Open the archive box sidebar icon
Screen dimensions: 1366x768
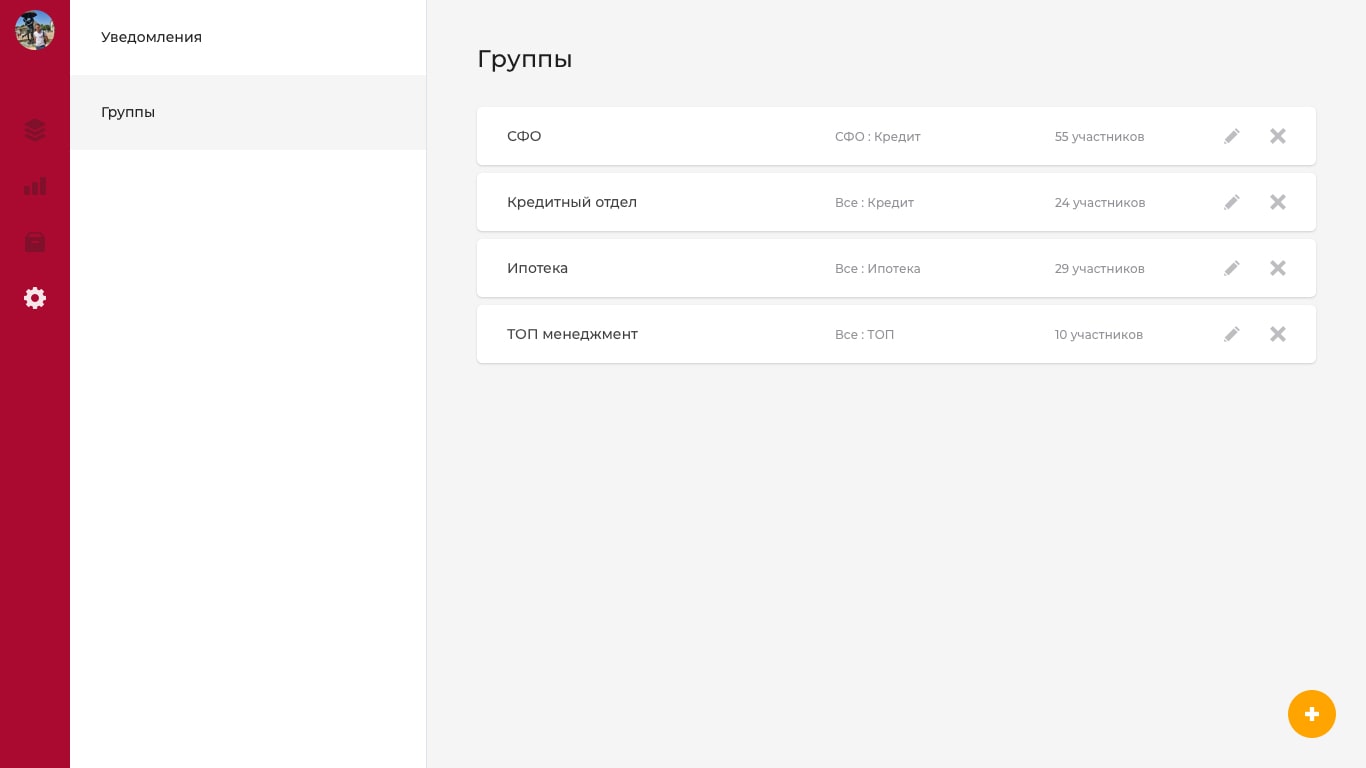pyautogui.click(x=35, y=242)
